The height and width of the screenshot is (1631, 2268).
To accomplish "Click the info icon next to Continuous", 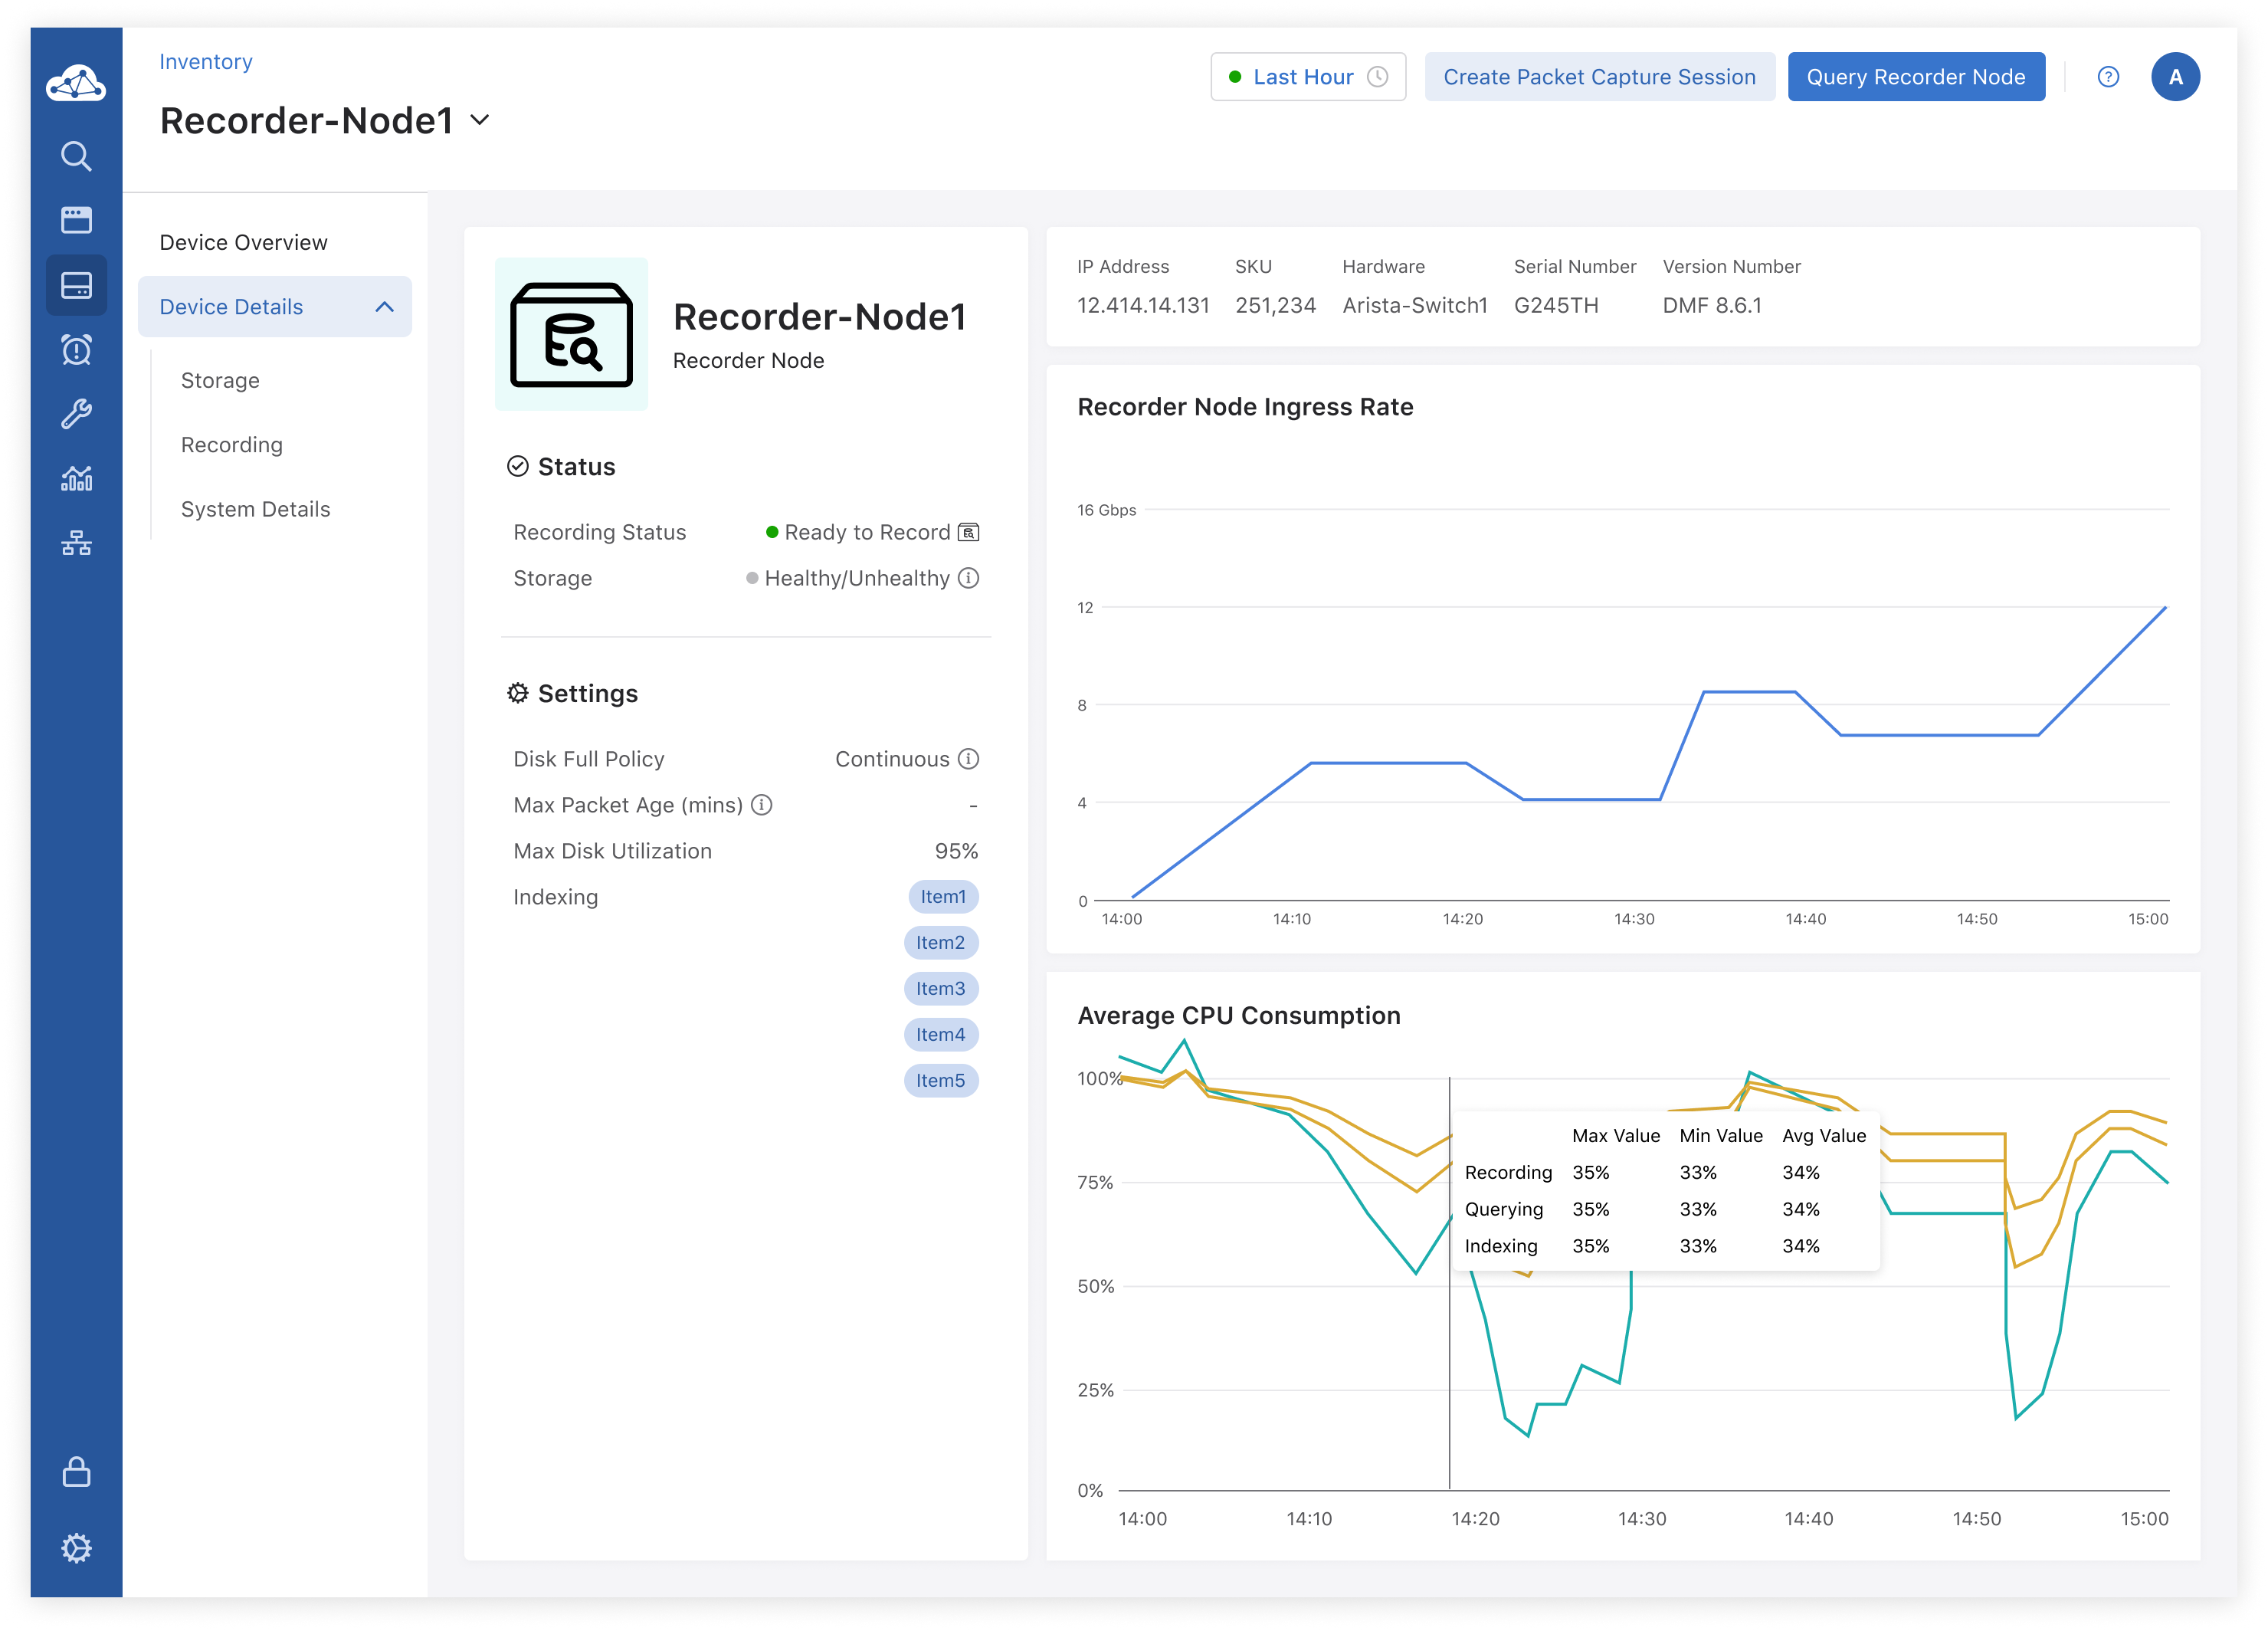I will coord(968,759).
